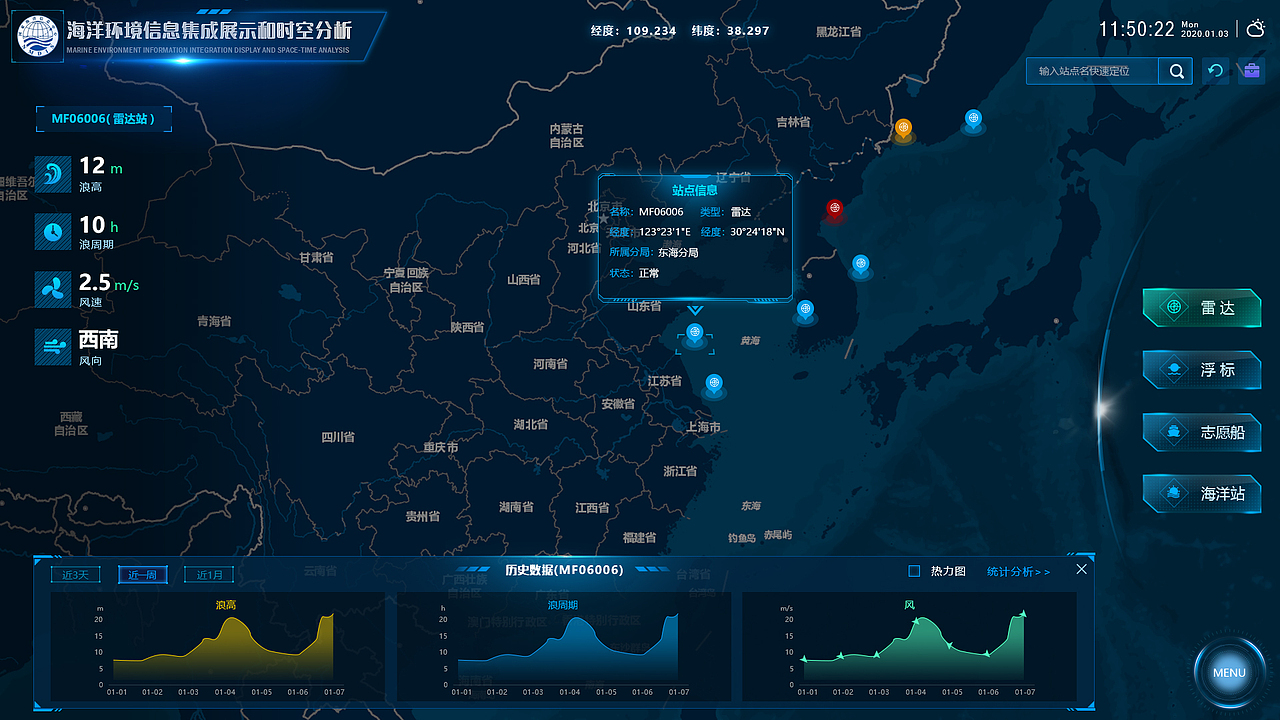
Task: Close the historical data panel
Action: point(1081,569)
